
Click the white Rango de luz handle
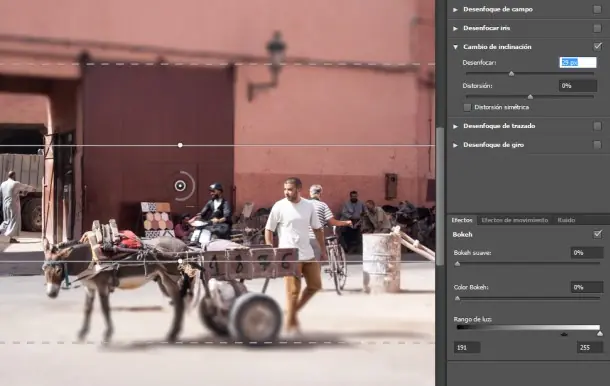click(x=599, y=334)
